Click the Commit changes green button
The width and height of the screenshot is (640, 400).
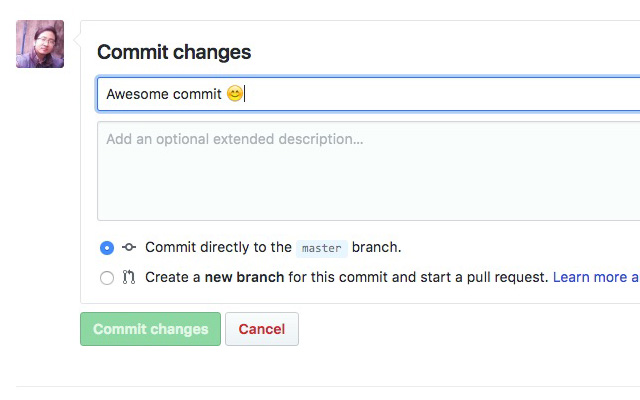[150, 329]
